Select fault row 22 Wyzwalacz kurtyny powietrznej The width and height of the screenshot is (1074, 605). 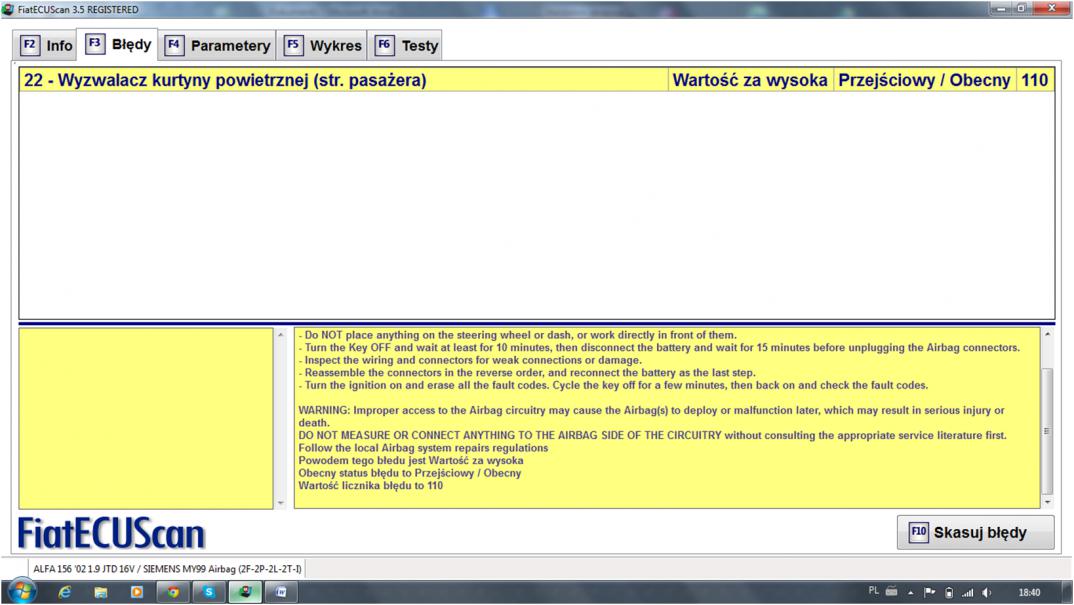pyautogui.click(x=536, y=80)
